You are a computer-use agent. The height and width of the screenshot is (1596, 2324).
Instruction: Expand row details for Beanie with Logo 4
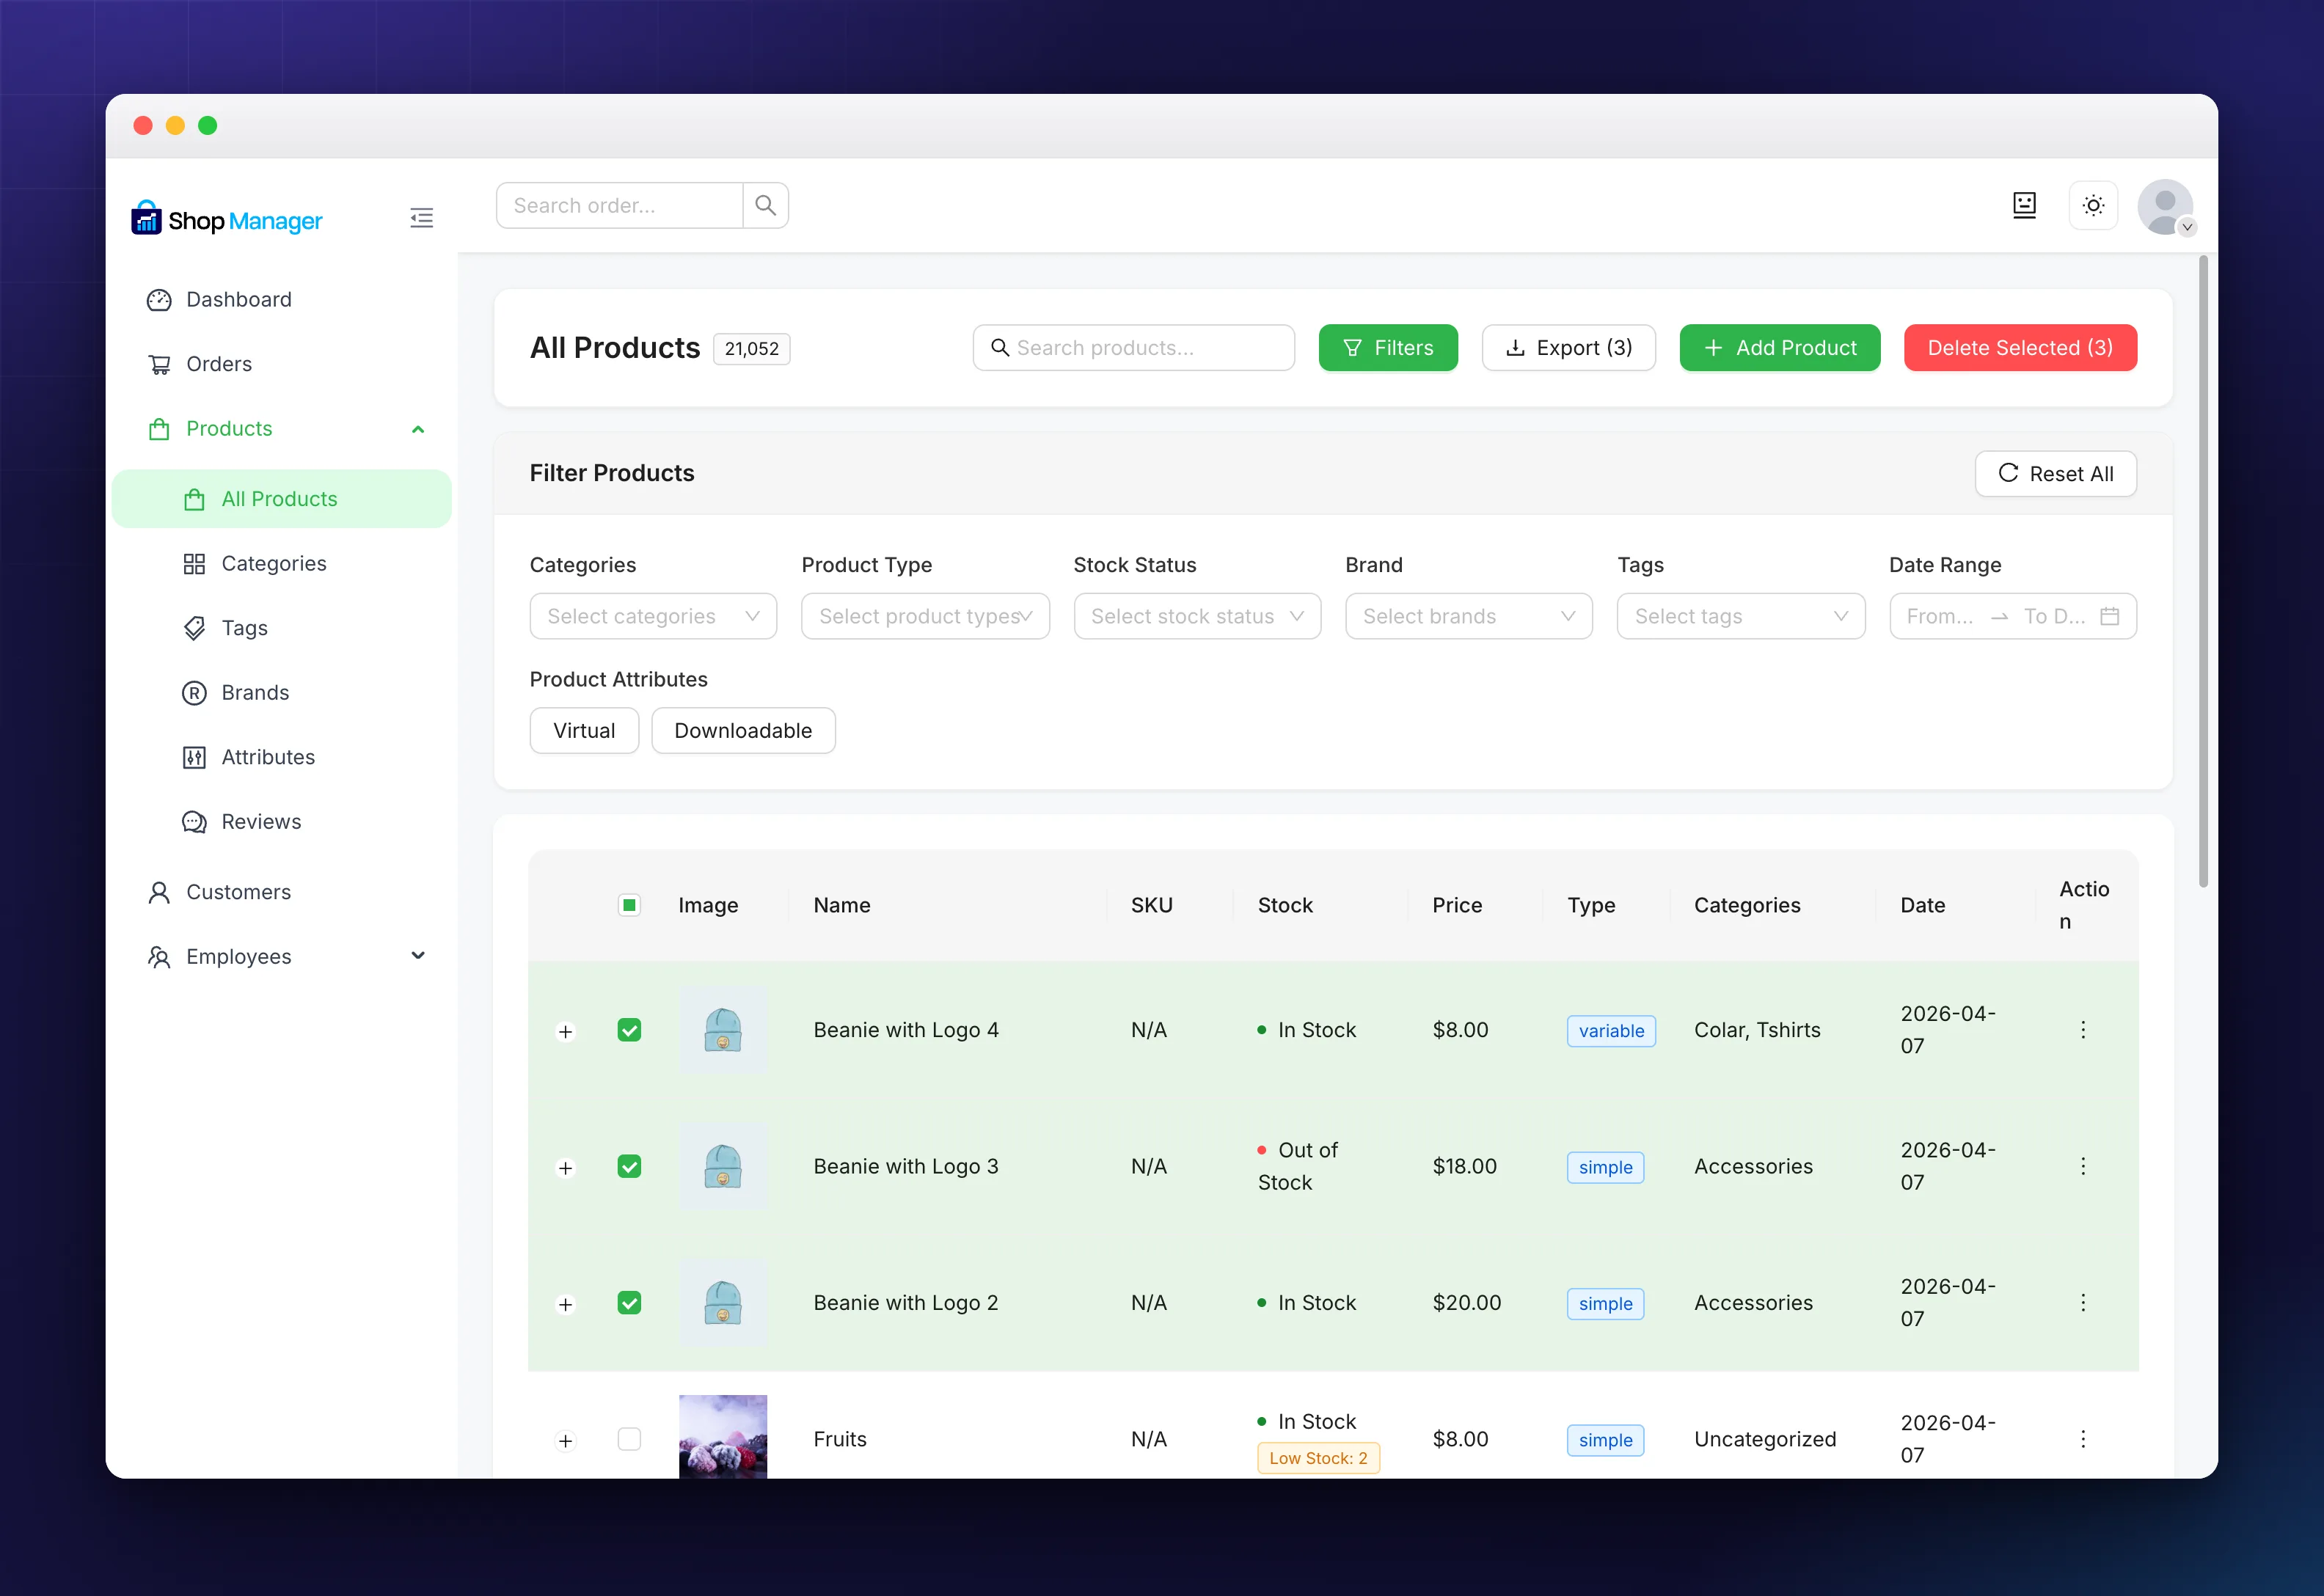click(x=566, y=1031)
